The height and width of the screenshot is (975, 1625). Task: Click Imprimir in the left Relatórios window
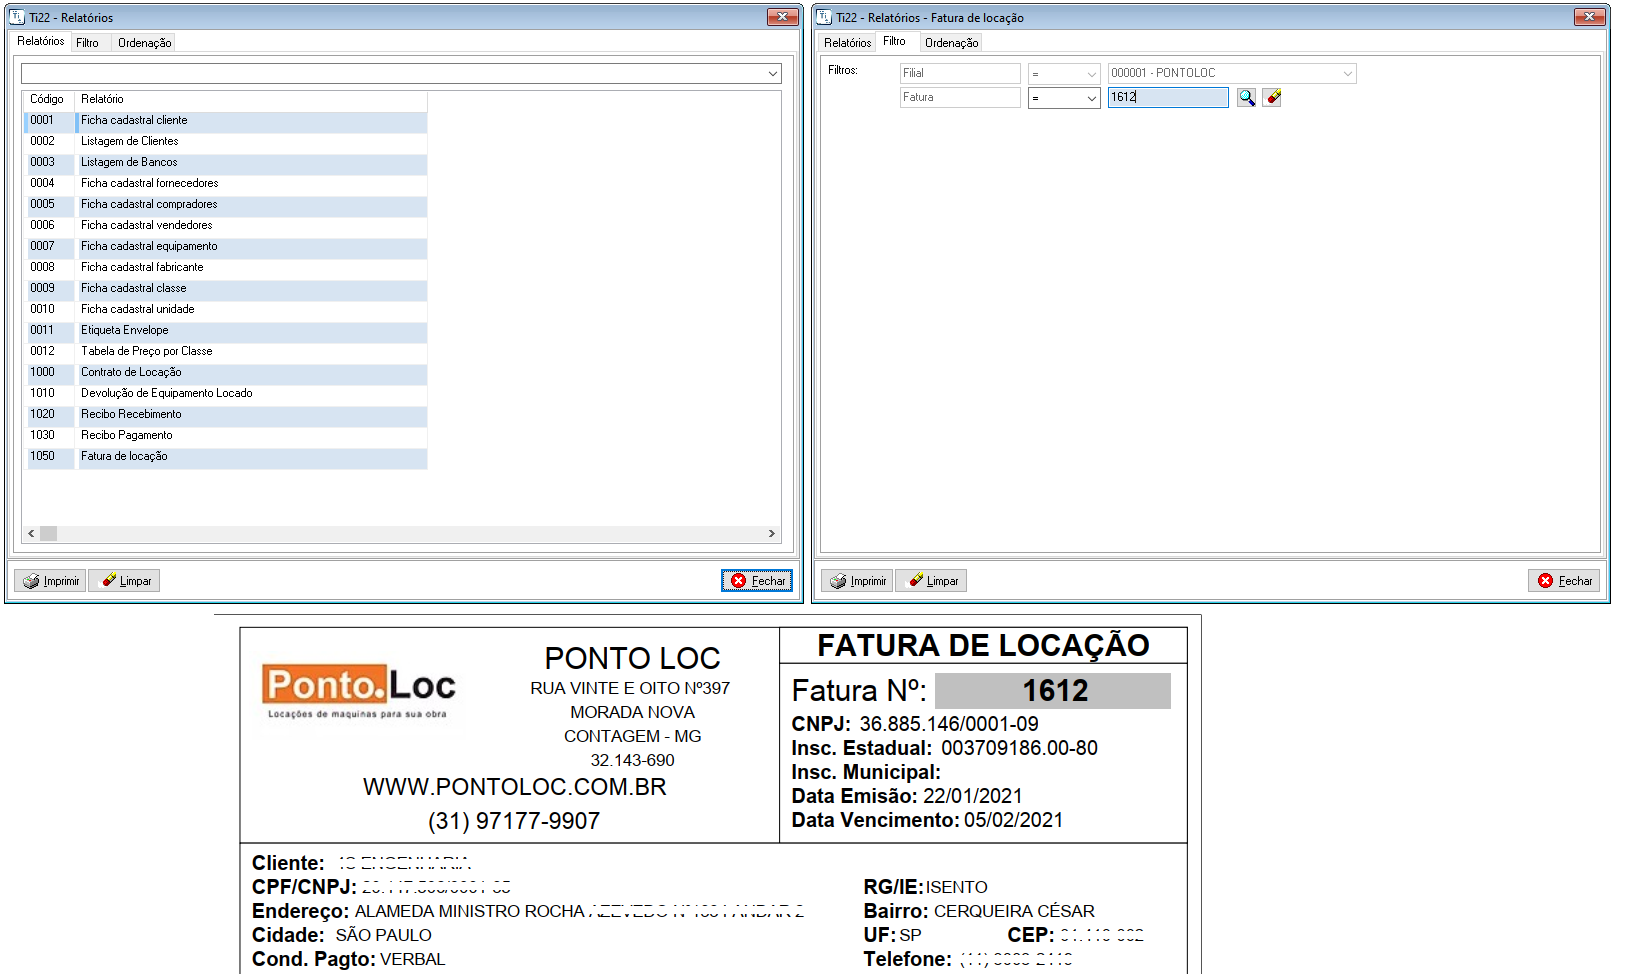coord(50,581)
